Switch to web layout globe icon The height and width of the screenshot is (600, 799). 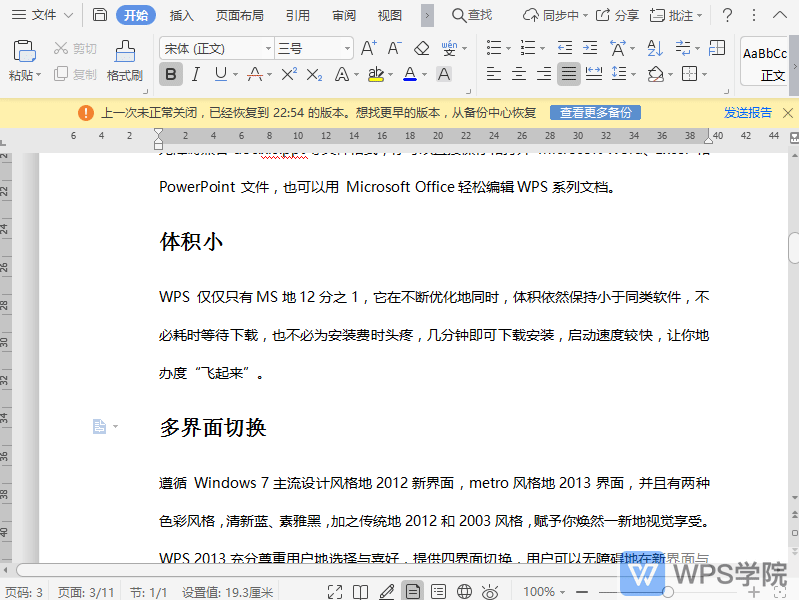click(x=464, y=592)
